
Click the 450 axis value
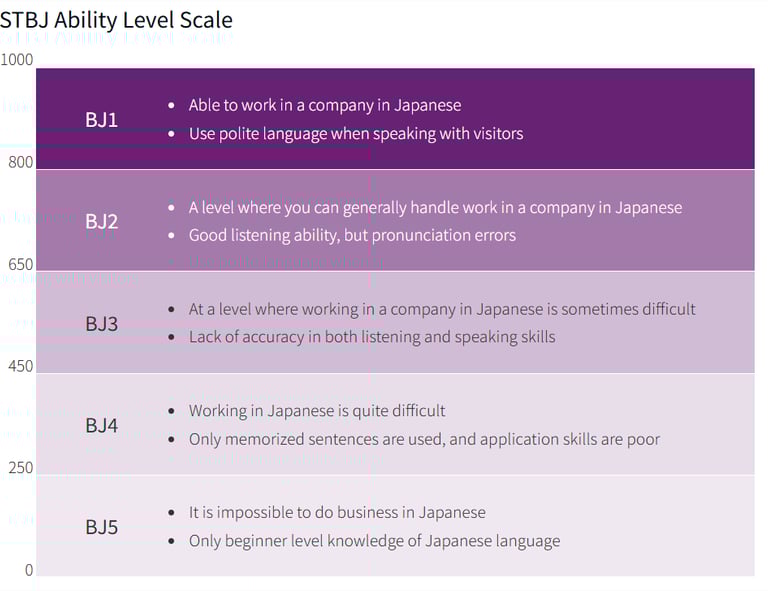20,366
